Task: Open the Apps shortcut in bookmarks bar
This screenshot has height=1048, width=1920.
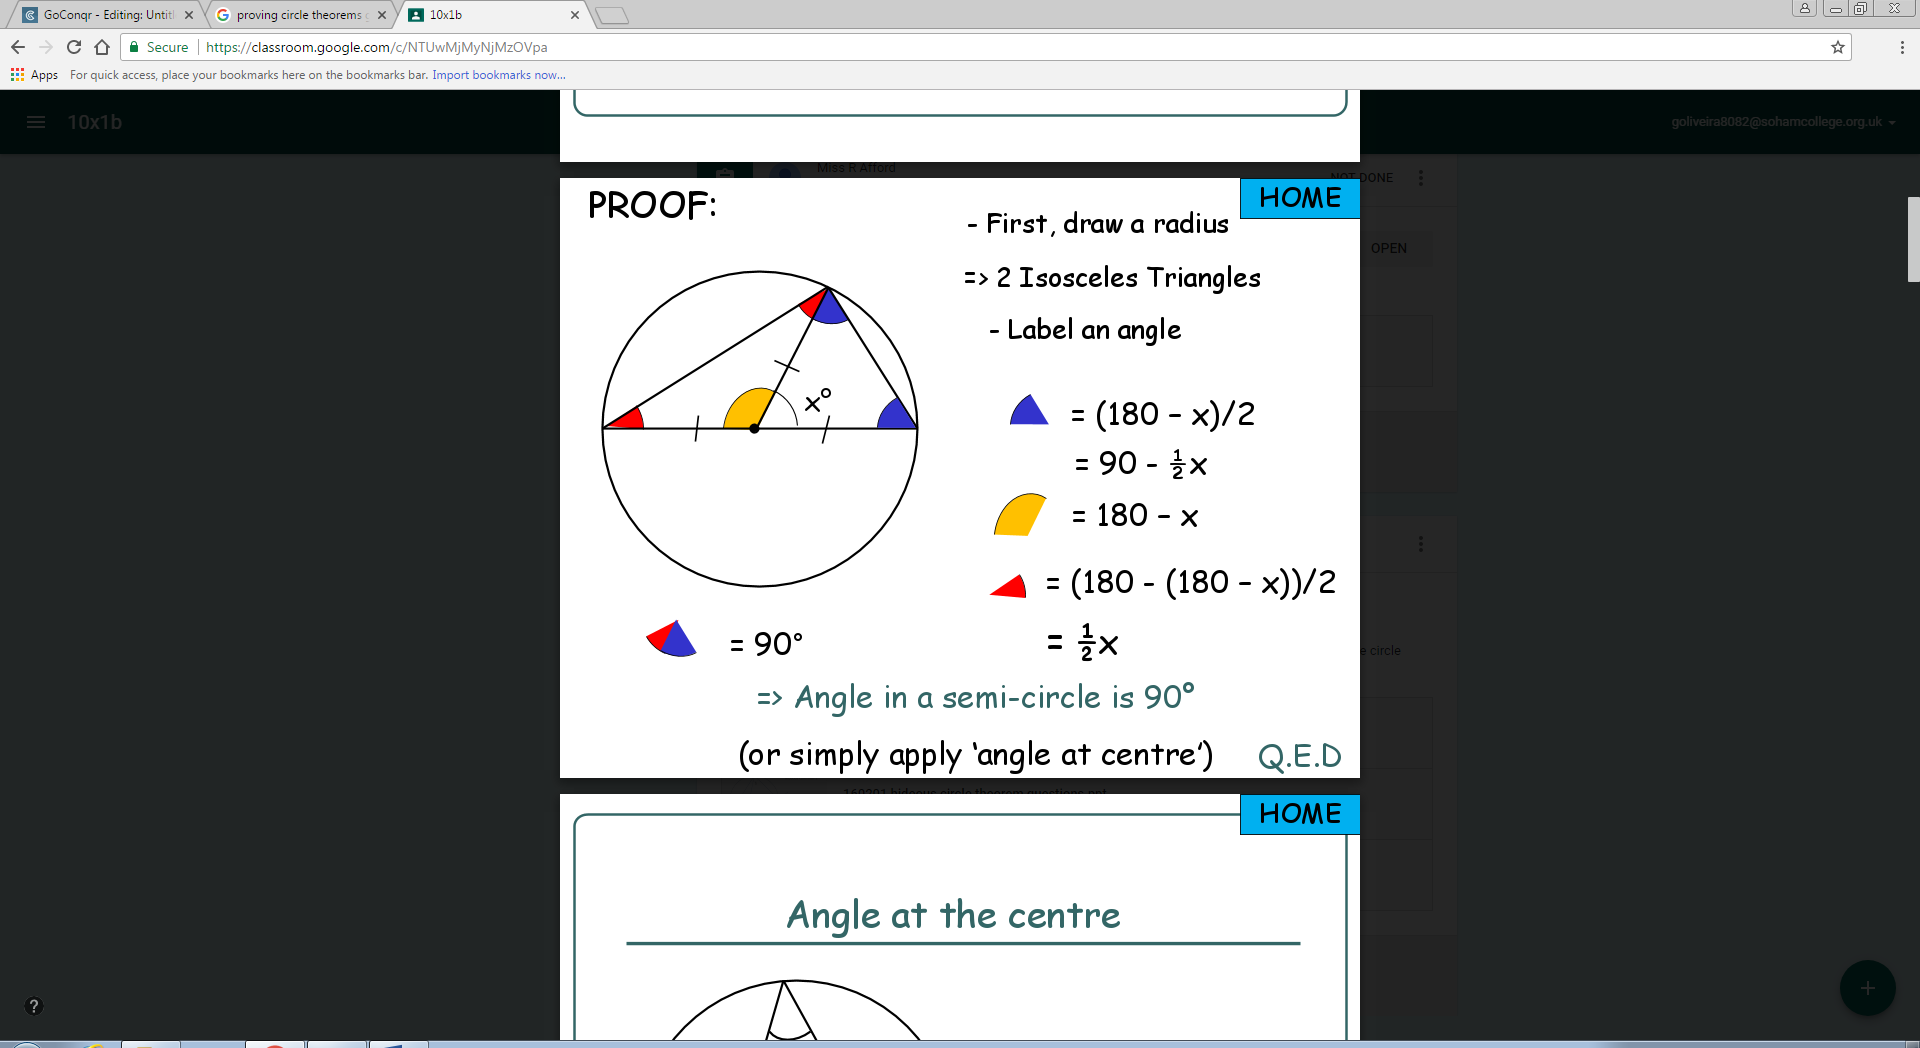Action: point(35,75)
